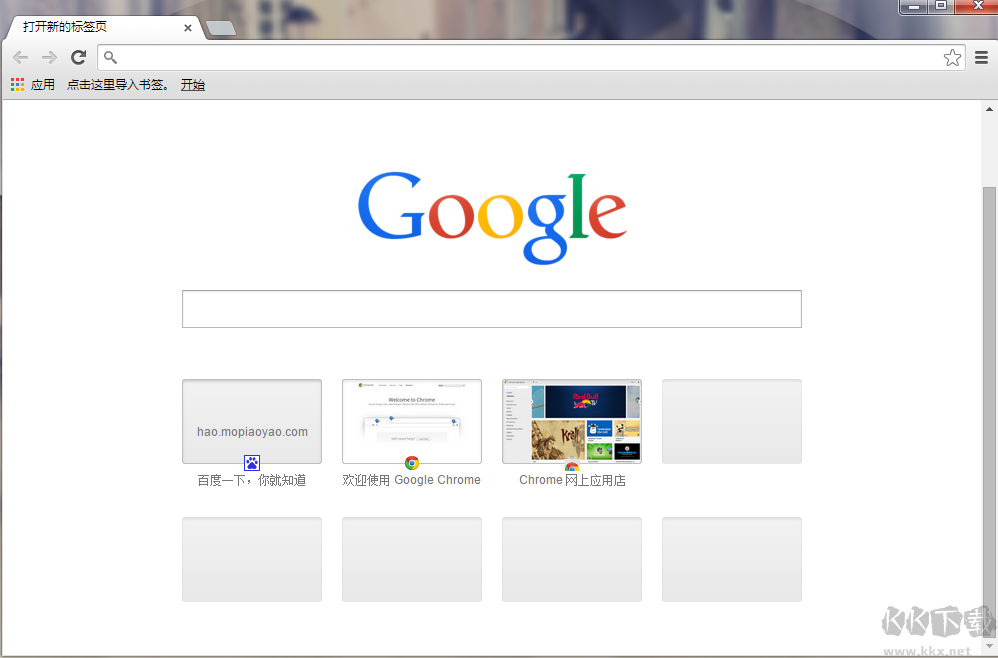Reload the current page
The height and width of the screenshot is (658, 998).
[x=78, y=57]
